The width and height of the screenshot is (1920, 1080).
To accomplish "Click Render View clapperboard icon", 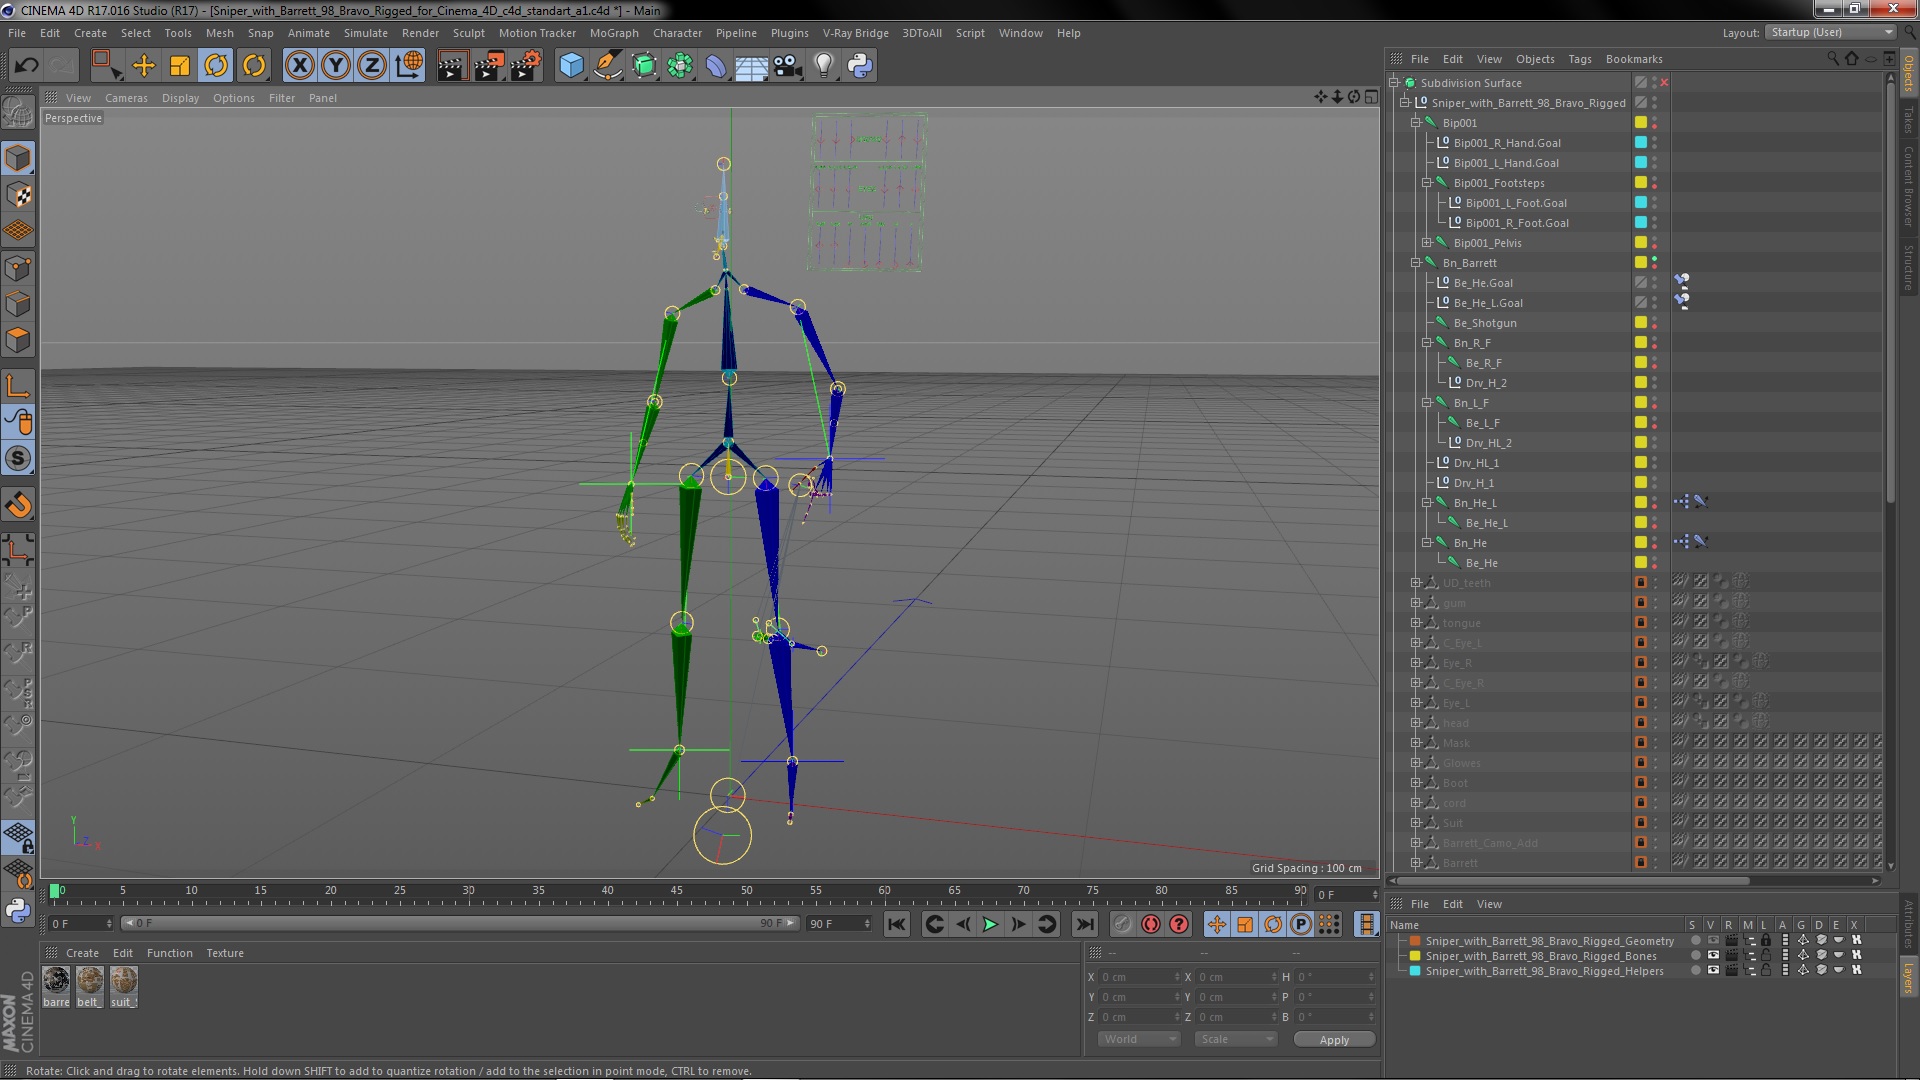I will [452, 66].
